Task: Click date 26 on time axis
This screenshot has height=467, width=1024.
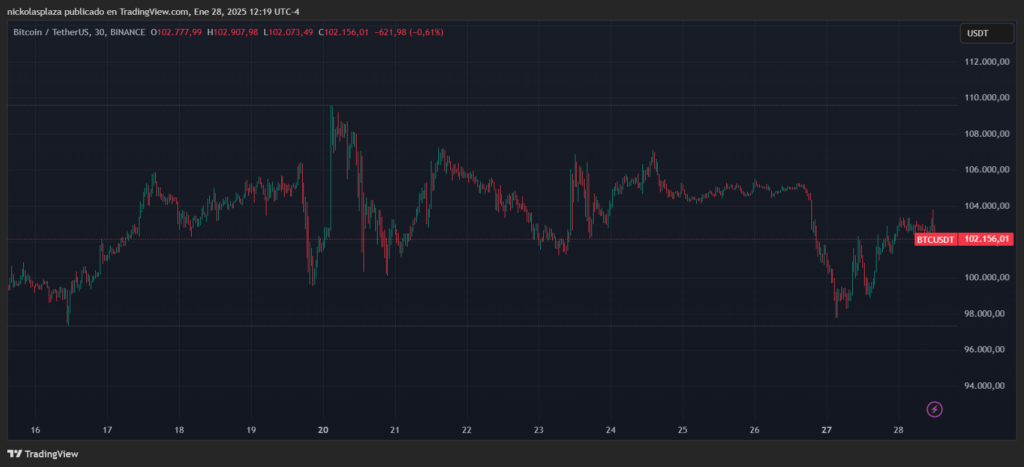Action: (x=754, y=430)
